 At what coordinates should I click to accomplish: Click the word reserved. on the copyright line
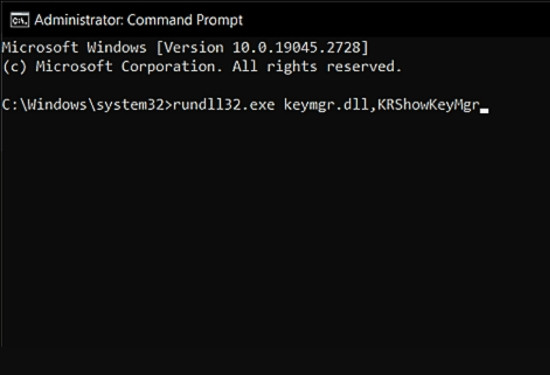point(364,66)
